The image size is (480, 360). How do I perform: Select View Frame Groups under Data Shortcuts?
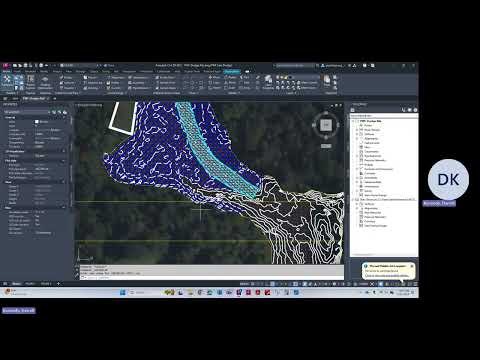tap(375, 226)
